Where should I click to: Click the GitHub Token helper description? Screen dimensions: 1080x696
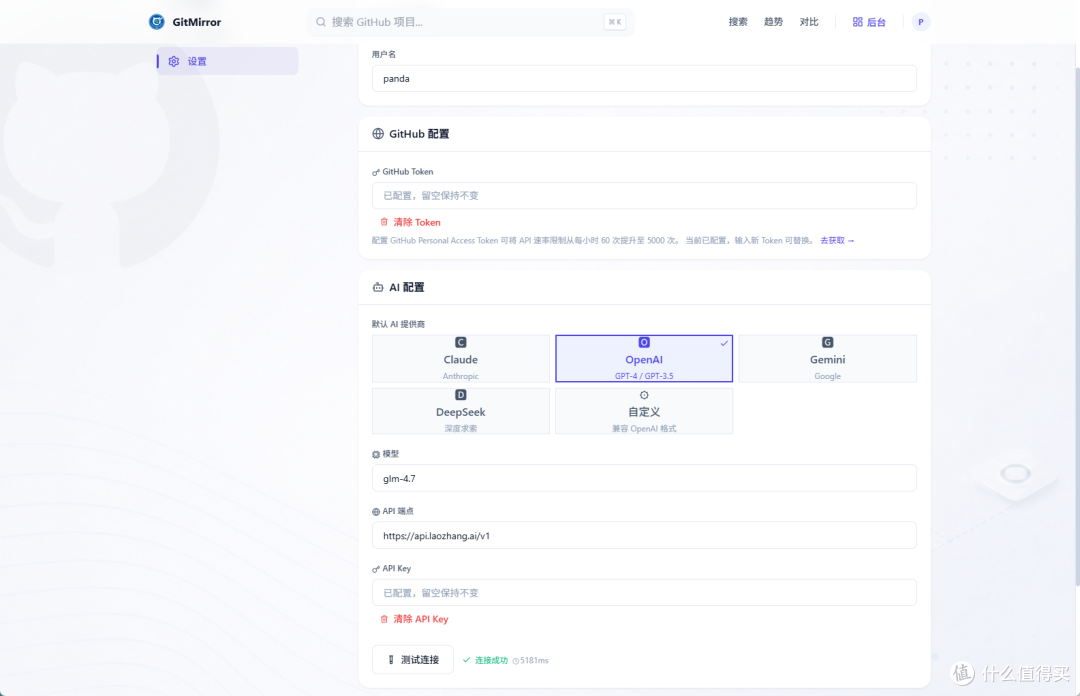[594, 240]
